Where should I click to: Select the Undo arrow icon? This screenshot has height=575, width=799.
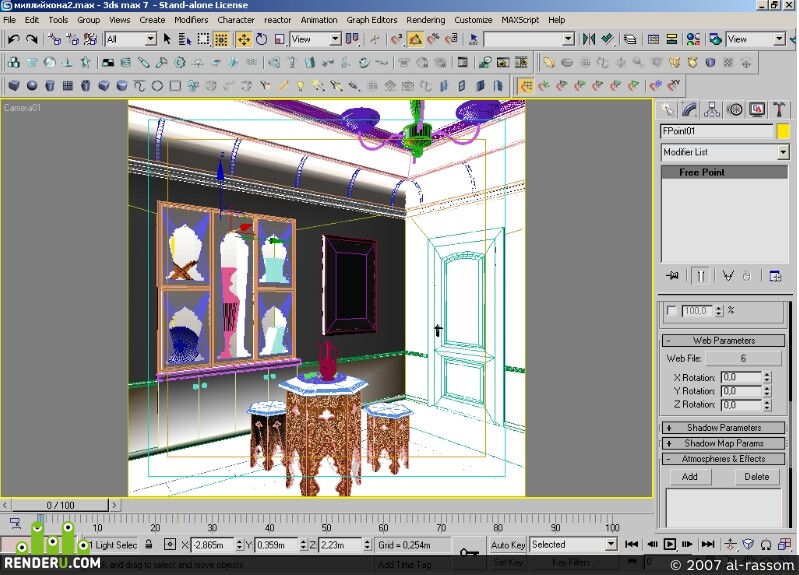(x=14, y=39)
